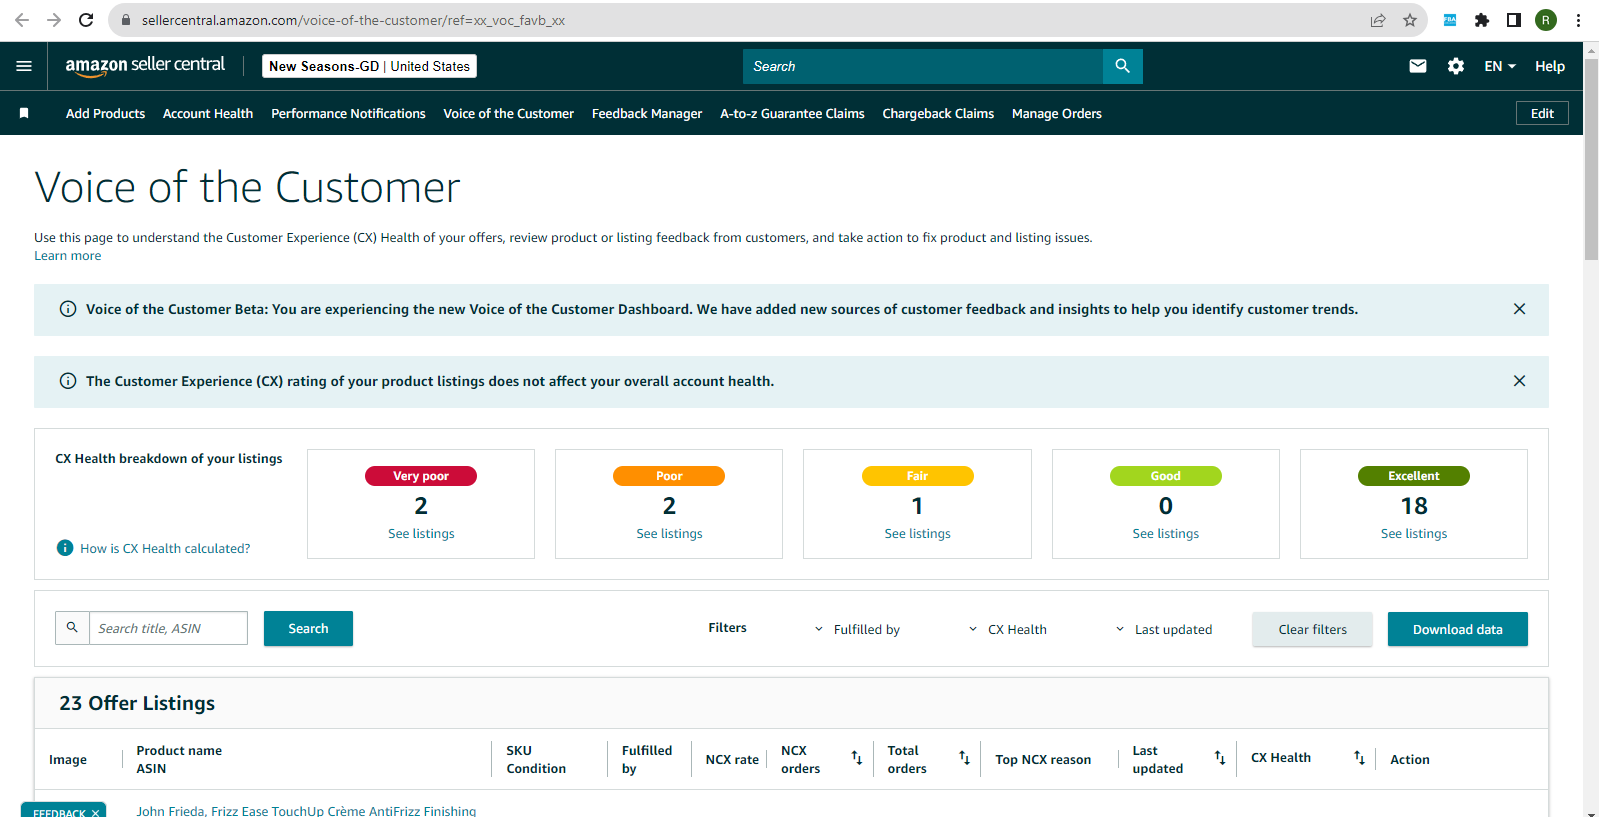Dismiss the Voice of the Customer Beta banner
Viewport: 1599px width, 817px height.
1519,309
